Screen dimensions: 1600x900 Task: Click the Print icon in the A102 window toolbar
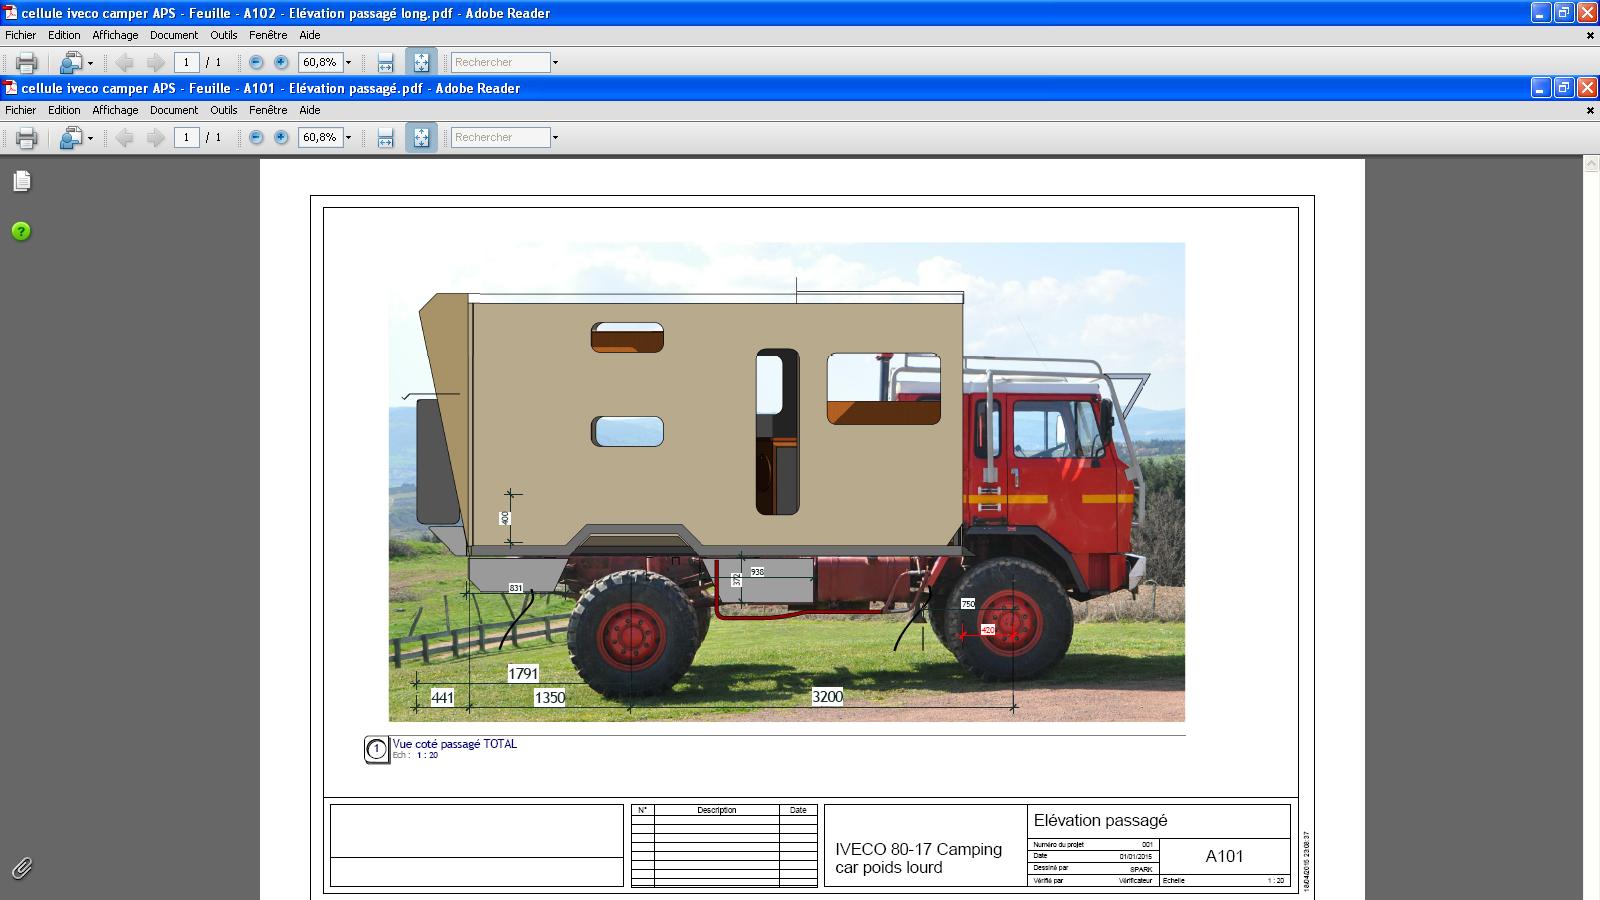click(x=26, y=63)
